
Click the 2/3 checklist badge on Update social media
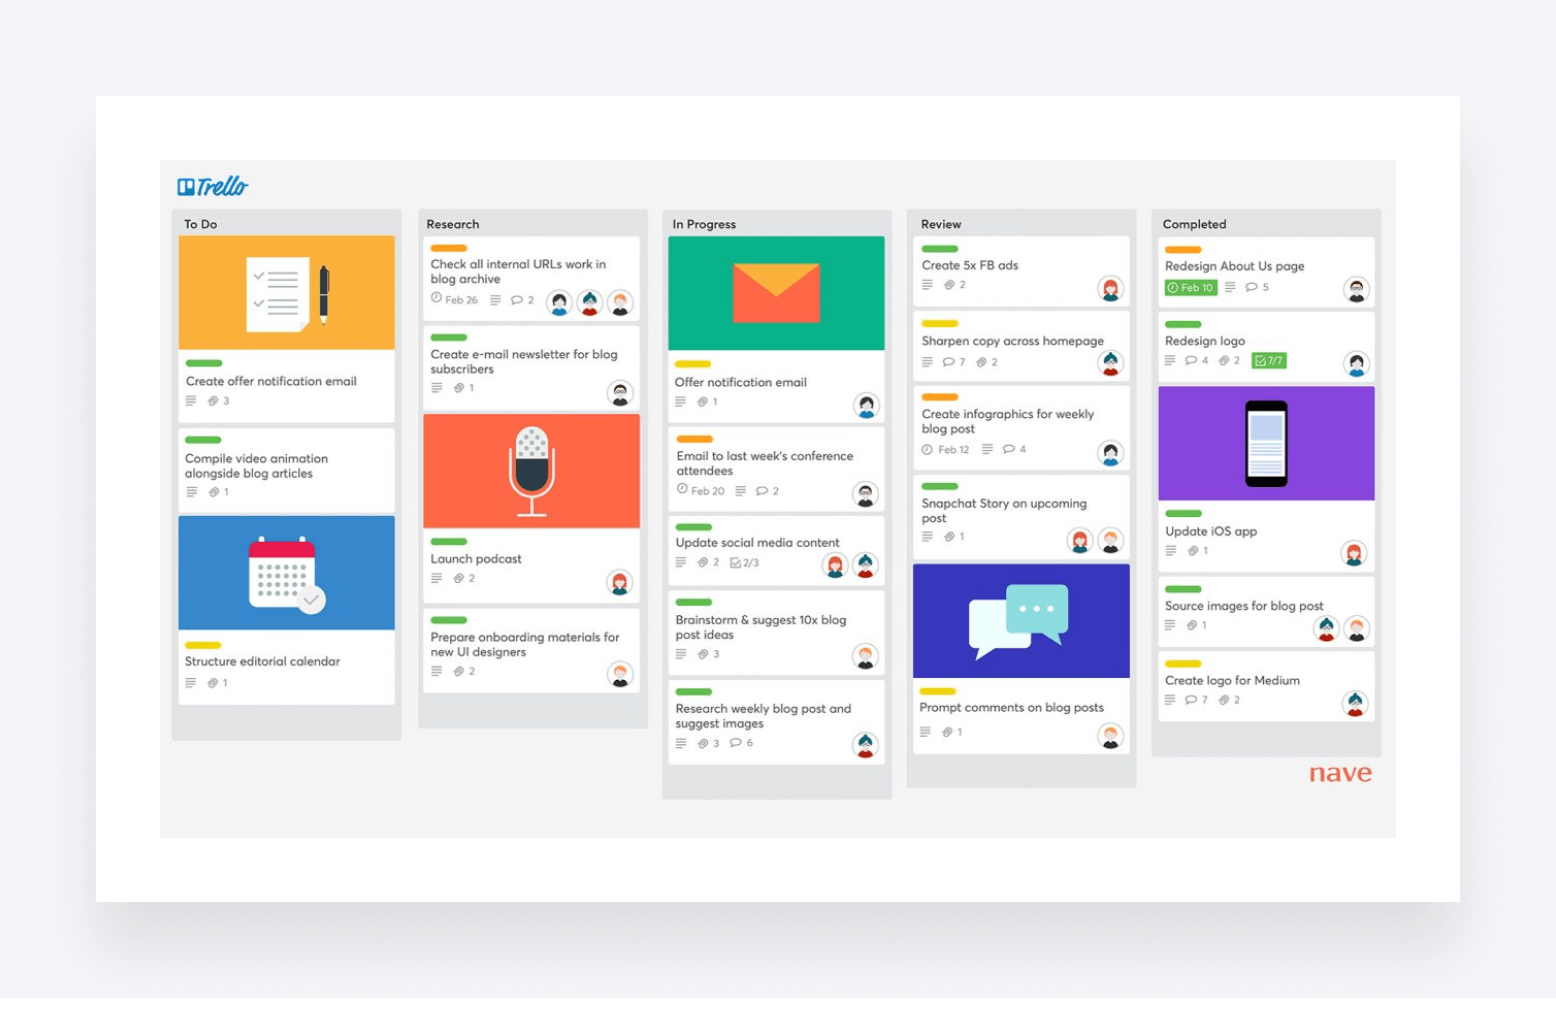tap(745, 563)
